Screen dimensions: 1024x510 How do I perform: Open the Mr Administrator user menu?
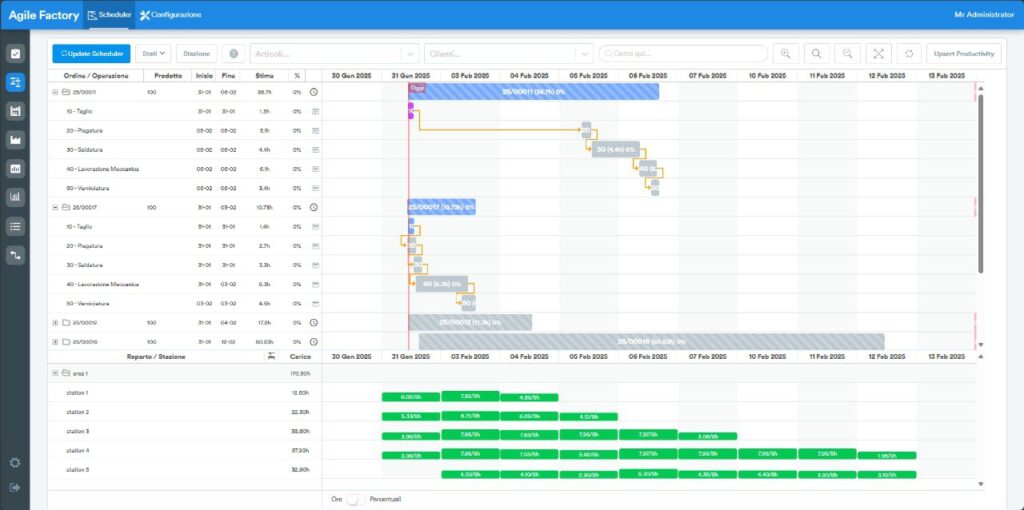984,15
